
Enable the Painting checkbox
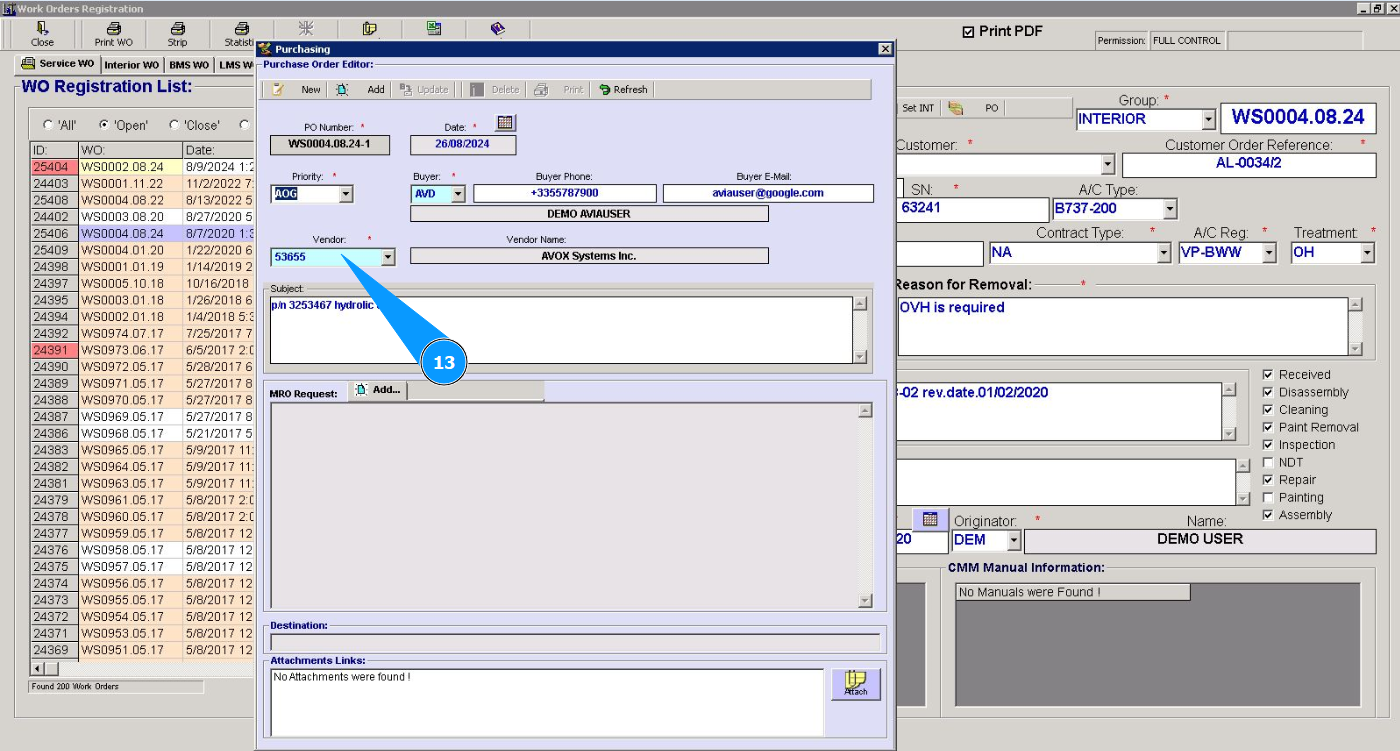click(1268, 497)
